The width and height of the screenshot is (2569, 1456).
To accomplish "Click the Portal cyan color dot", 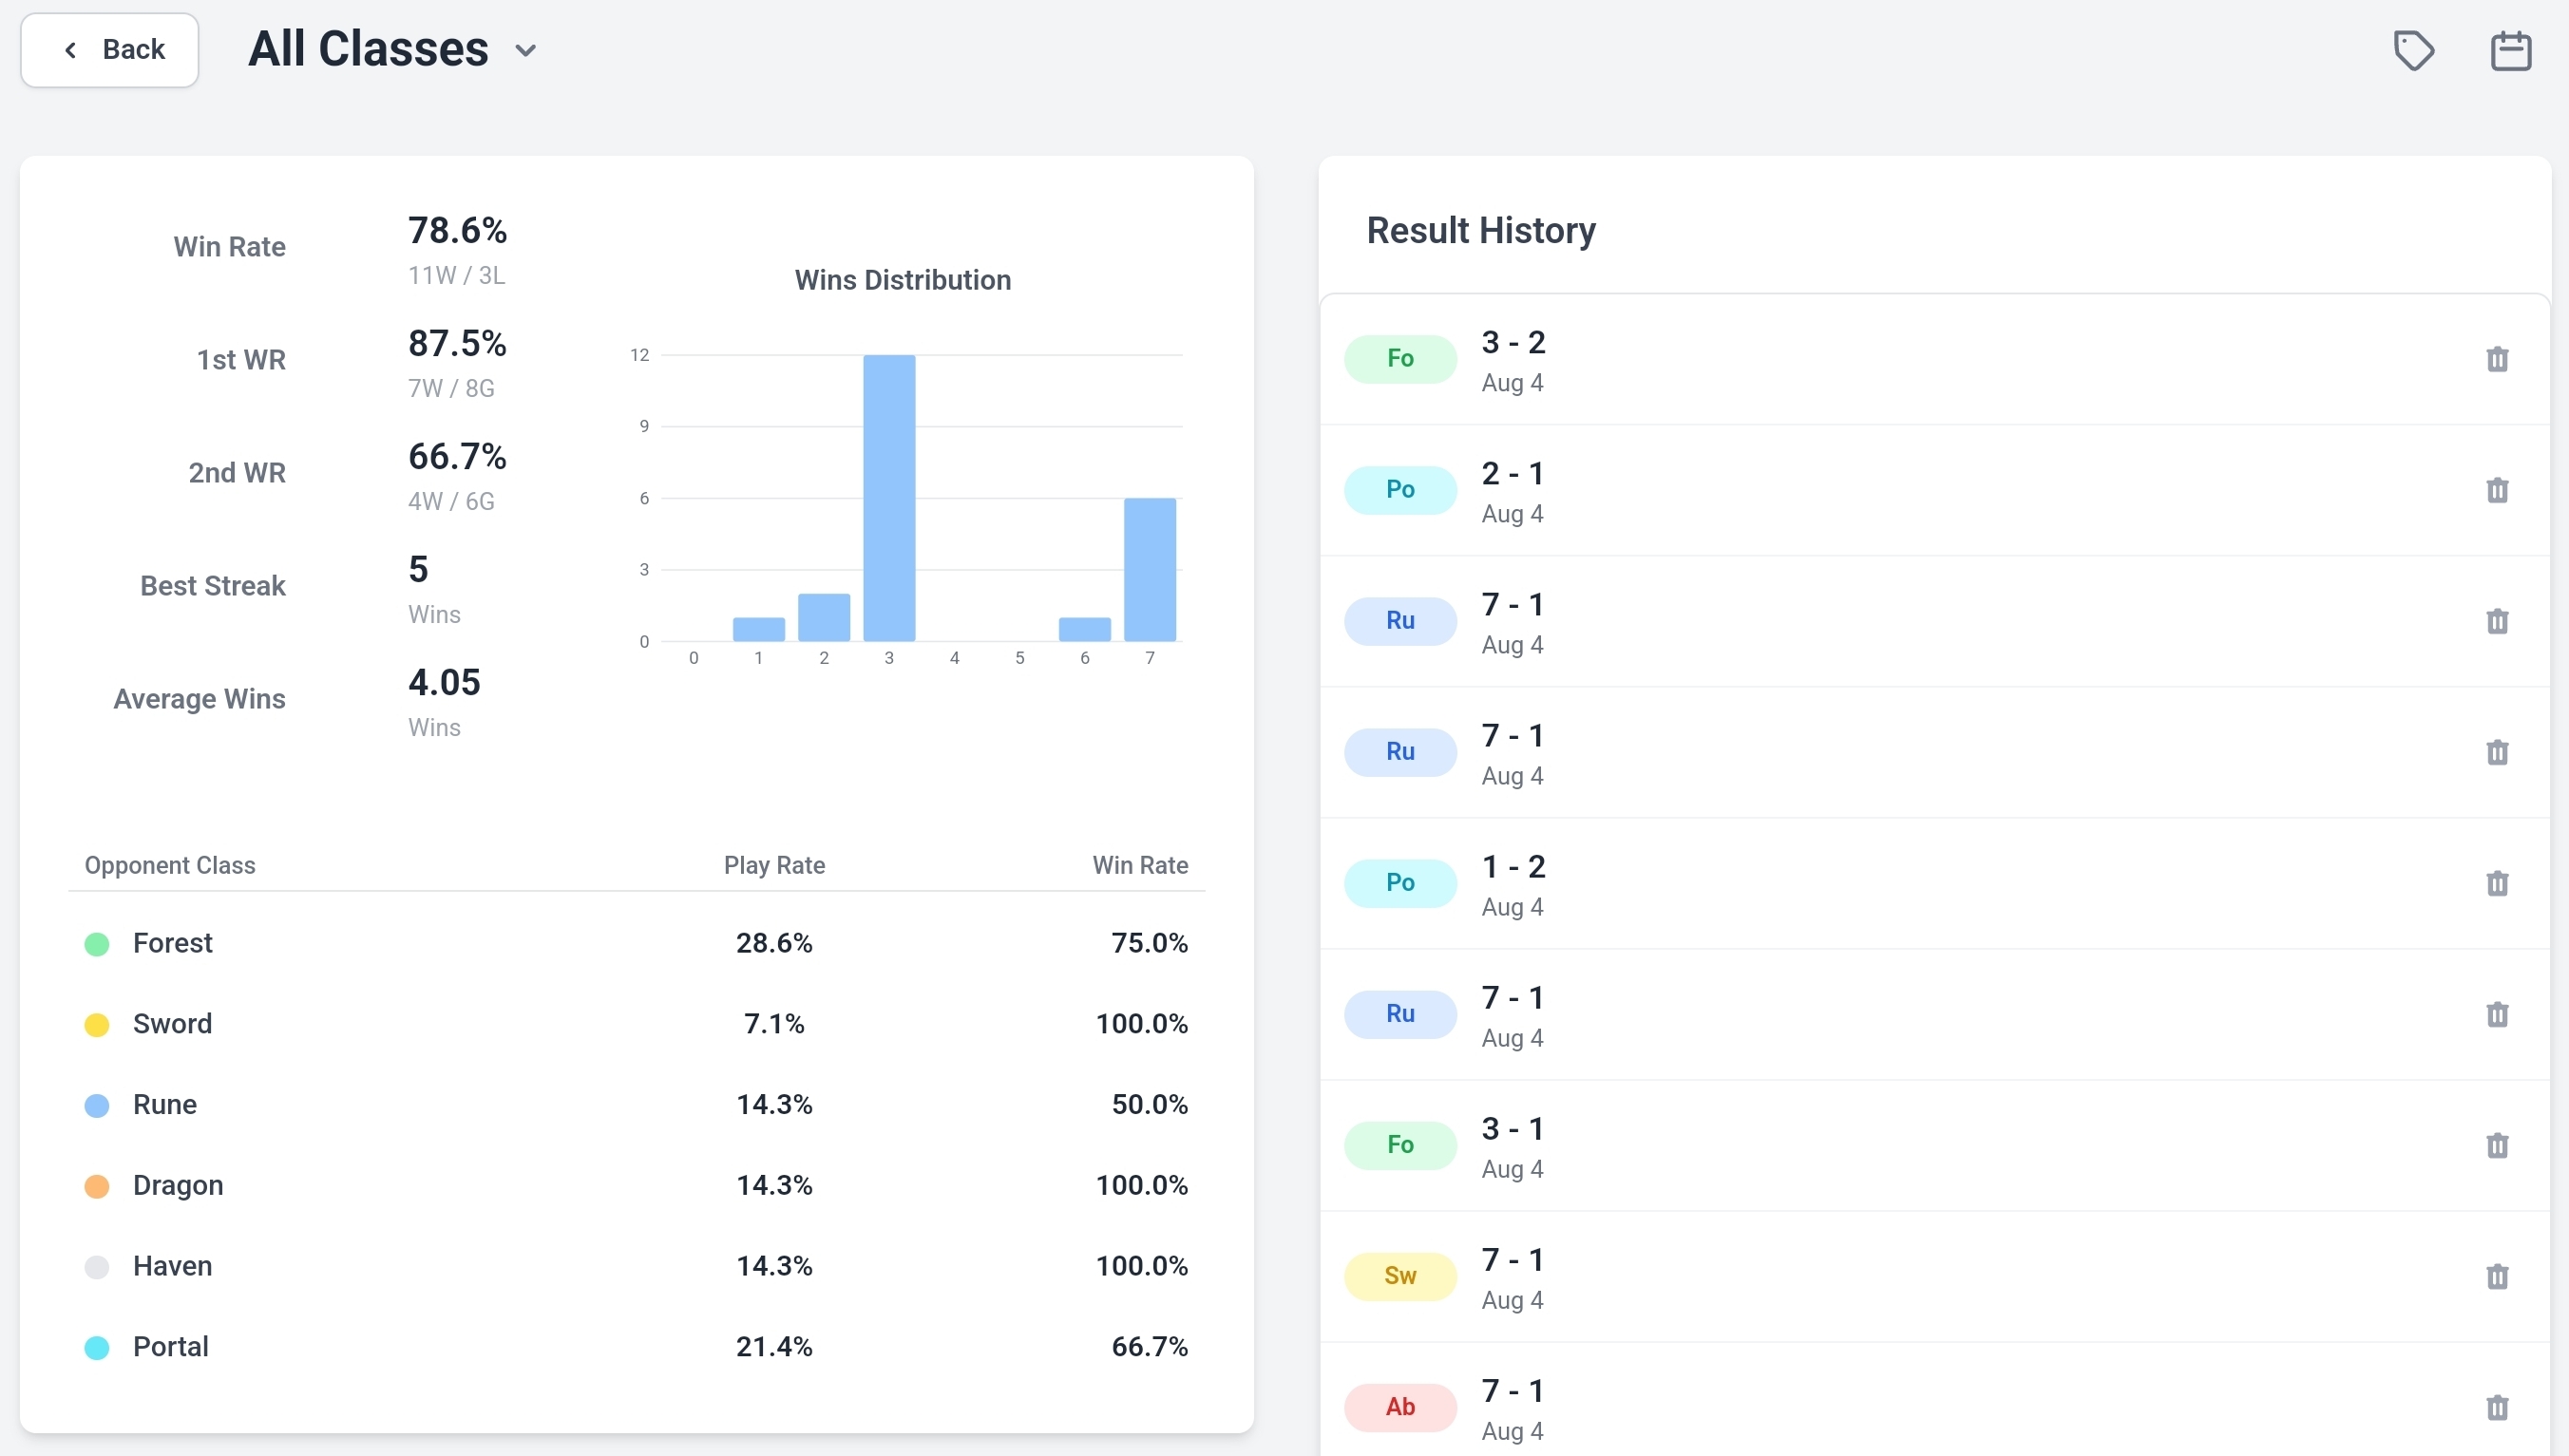I will tap(97, 1348).
